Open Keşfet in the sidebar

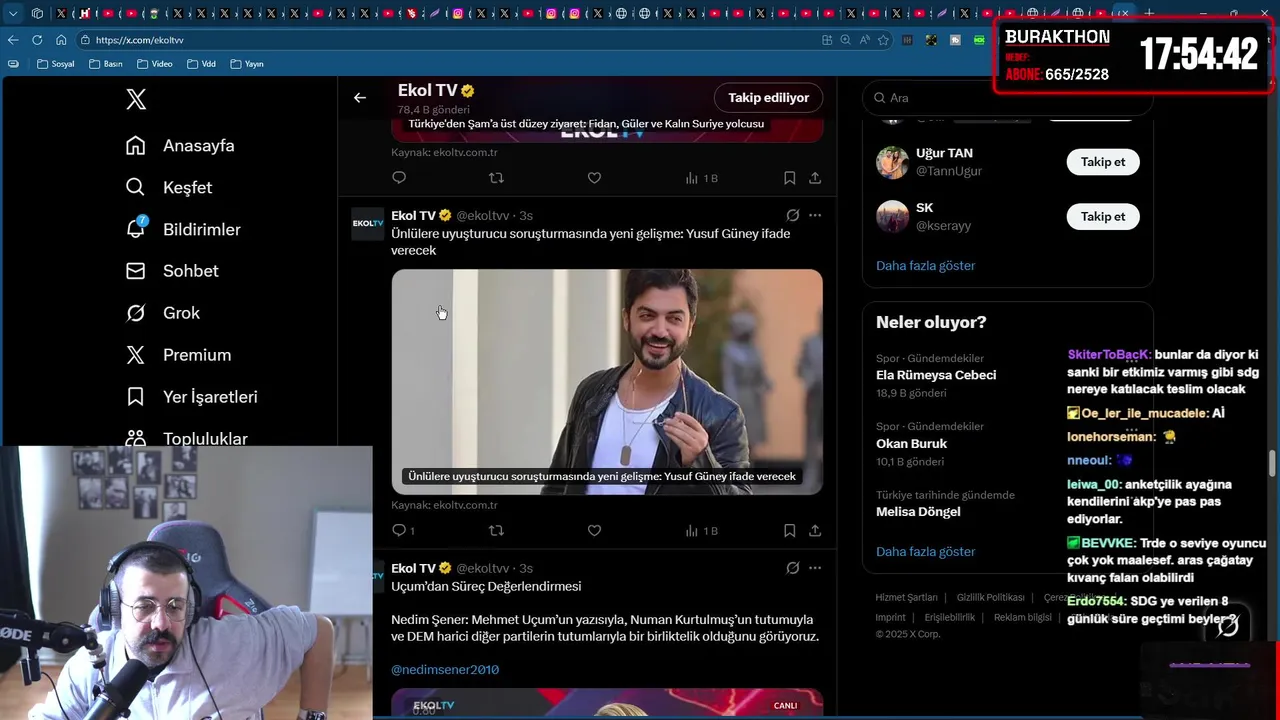(x=169, y=188)
